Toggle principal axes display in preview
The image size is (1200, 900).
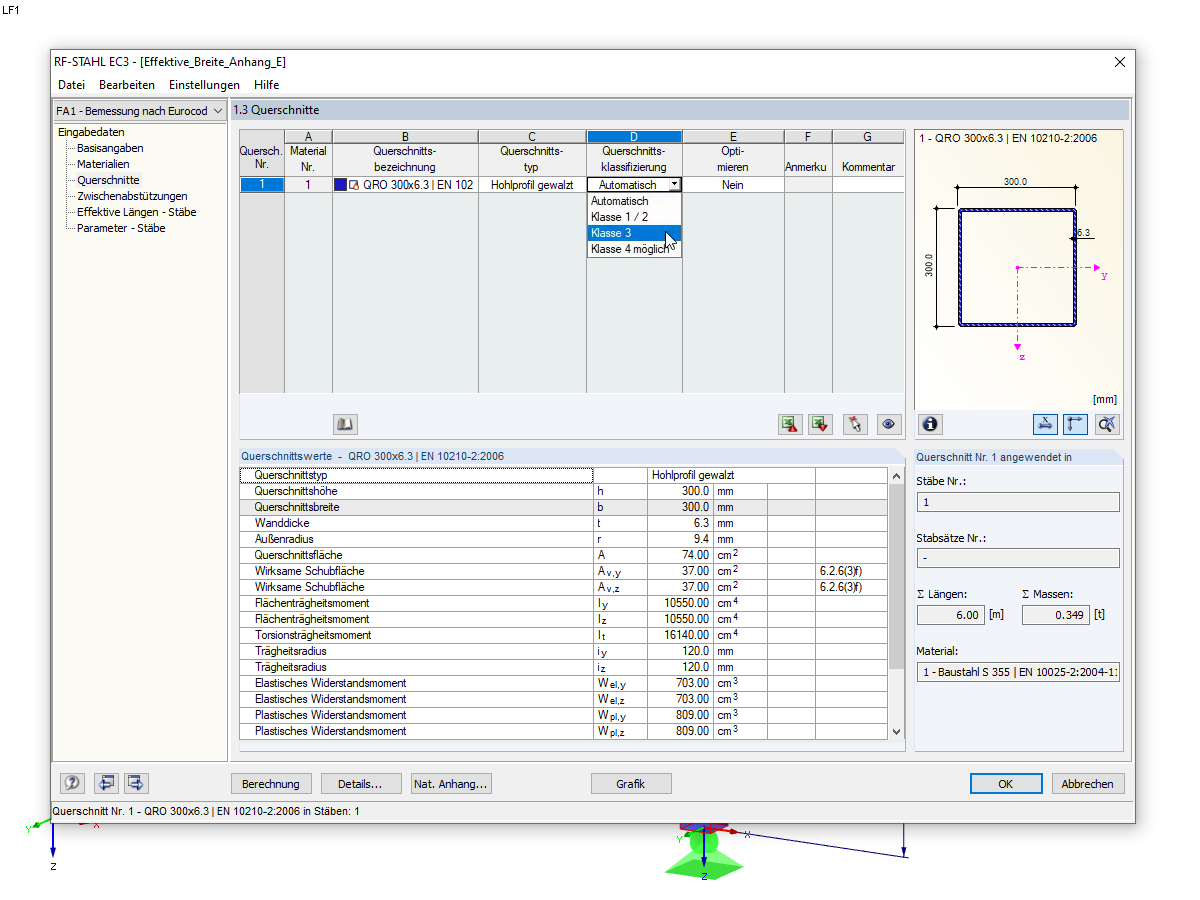[x=1076, y=424]
